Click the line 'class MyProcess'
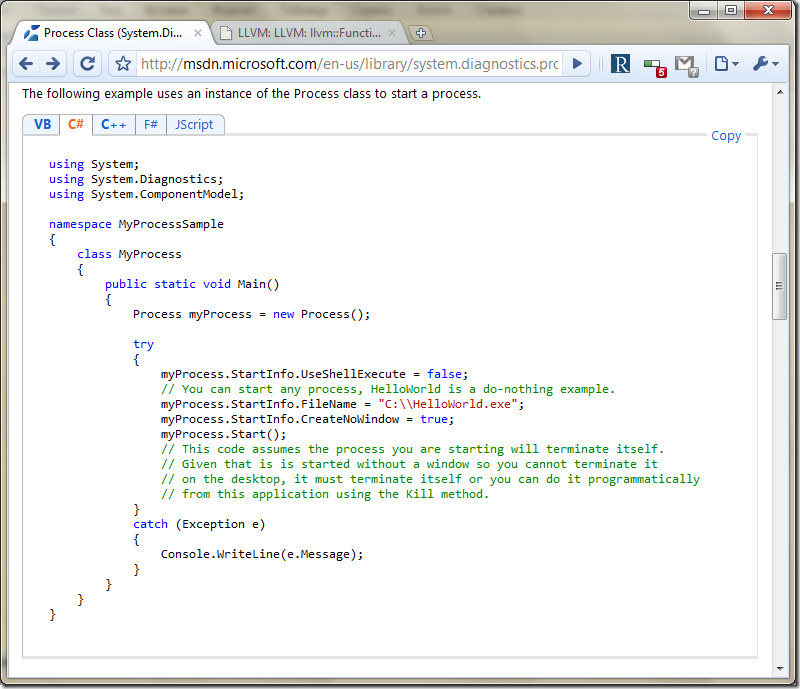The height and width of the screenshot is (689, 800). coord(129,254)
